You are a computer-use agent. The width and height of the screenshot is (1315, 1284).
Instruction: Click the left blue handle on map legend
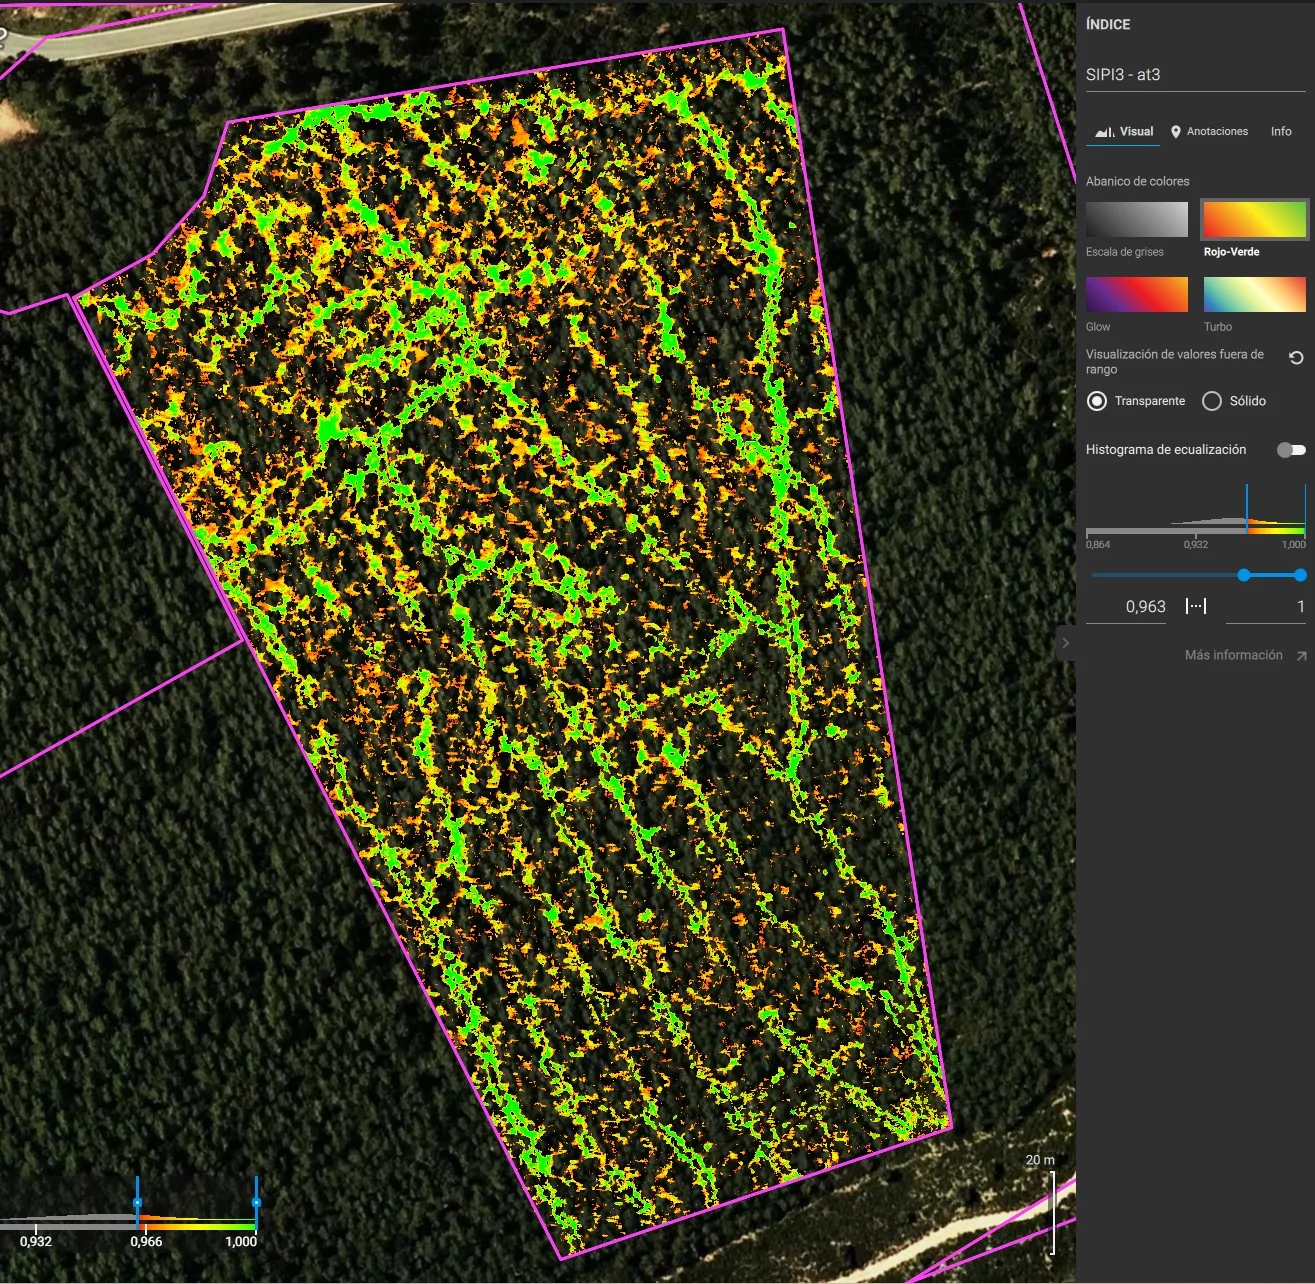point(137,1202)
